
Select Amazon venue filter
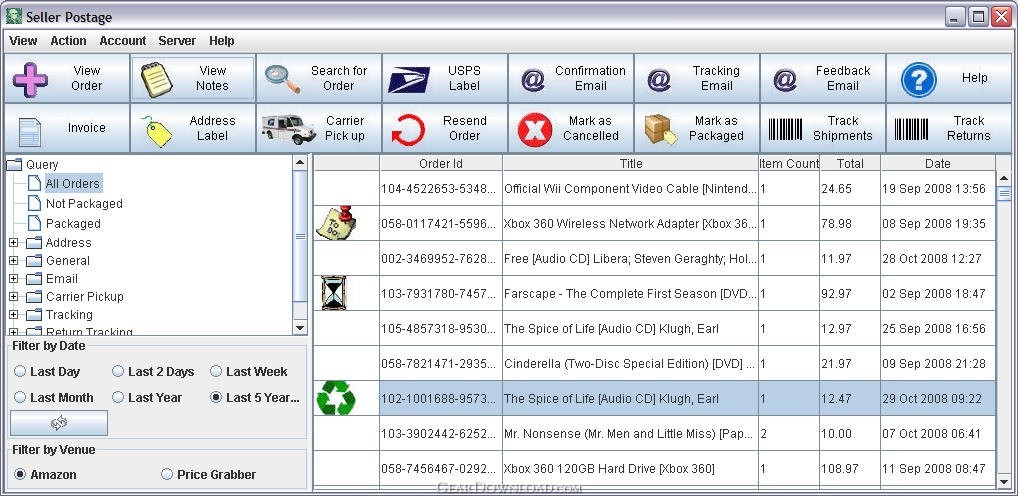pos(45,475)
